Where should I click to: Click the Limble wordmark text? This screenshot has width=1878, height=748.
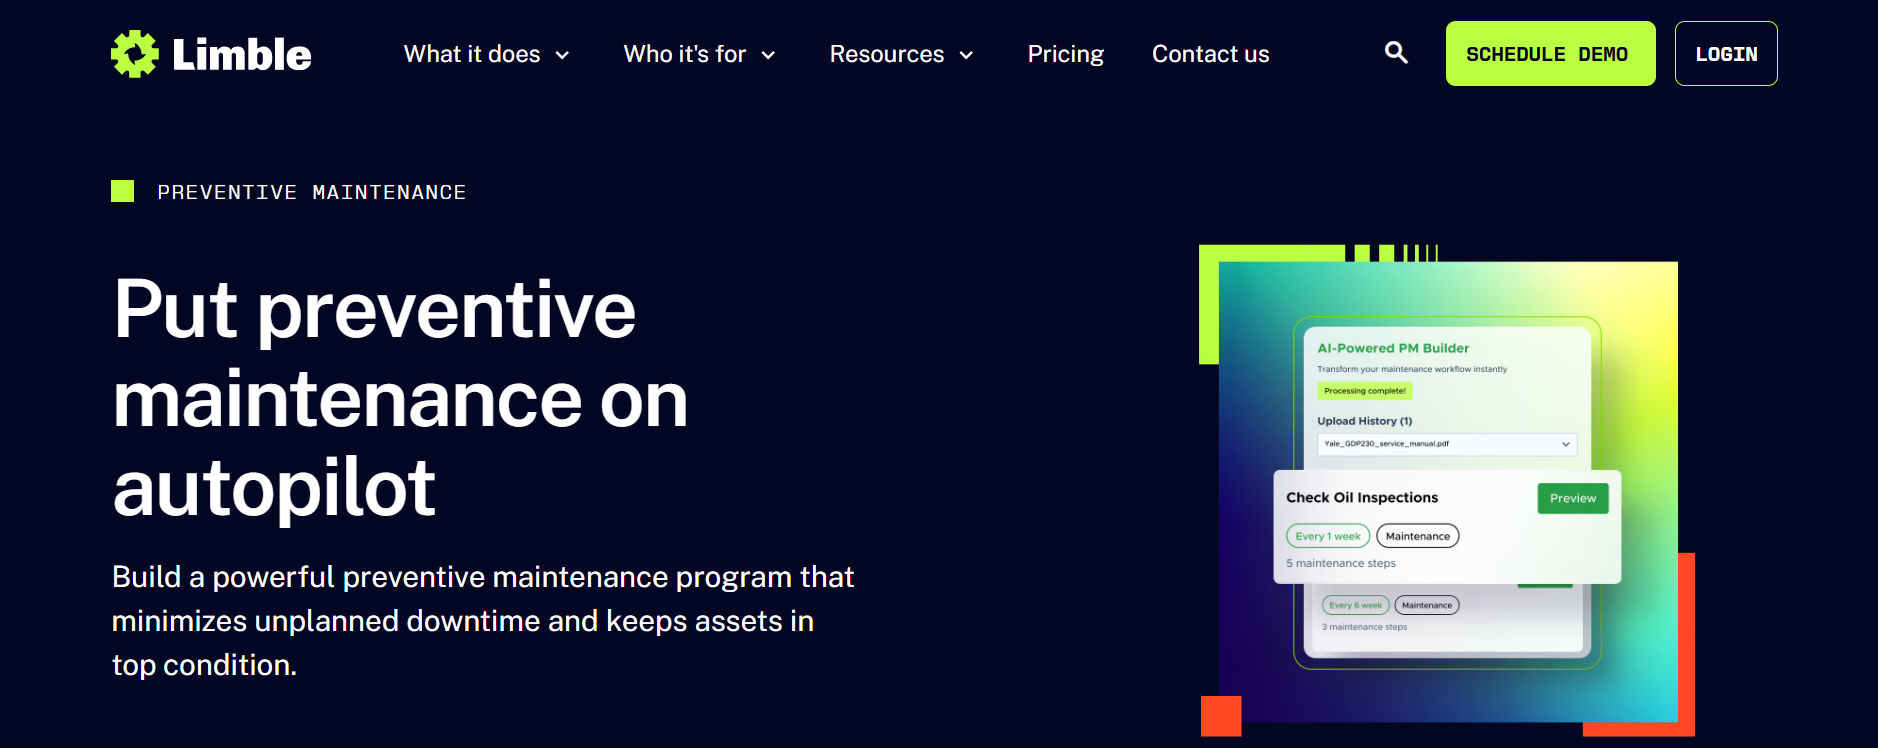coord(242,54)
